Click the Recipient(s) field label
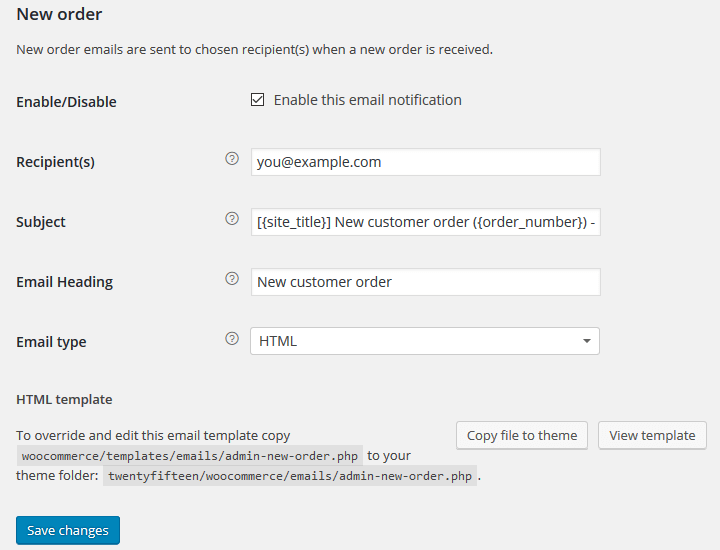Screen dimensions: 720x550 pos(55,162)
